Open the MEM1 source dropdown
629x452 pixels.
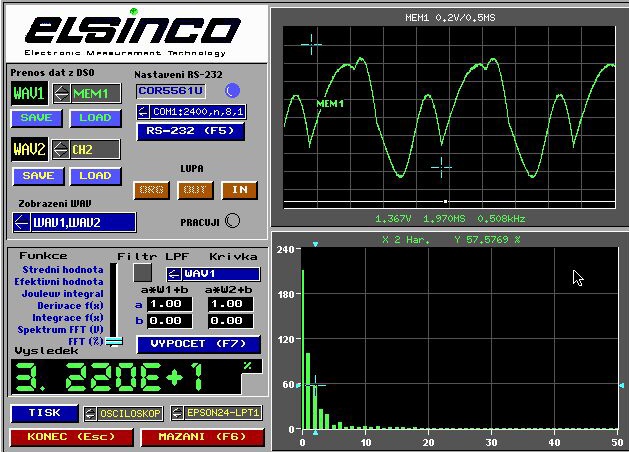tap(95, 93)
